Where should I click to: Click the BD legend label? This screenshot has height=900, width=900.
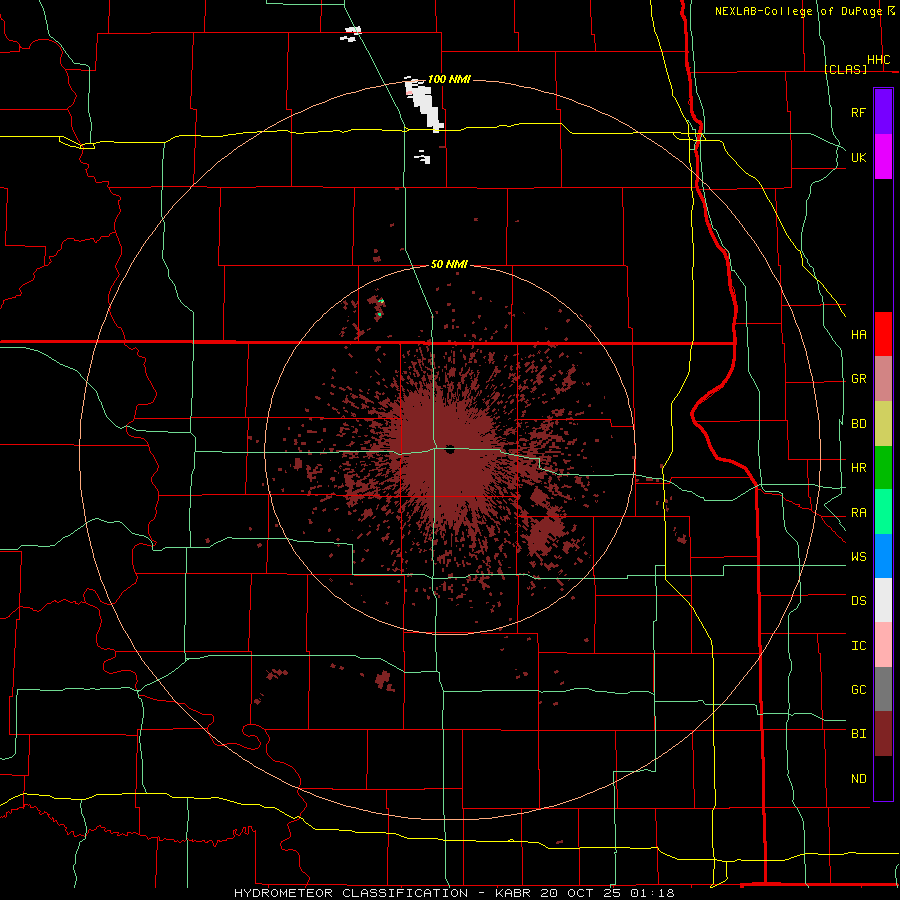coord(859,424)
